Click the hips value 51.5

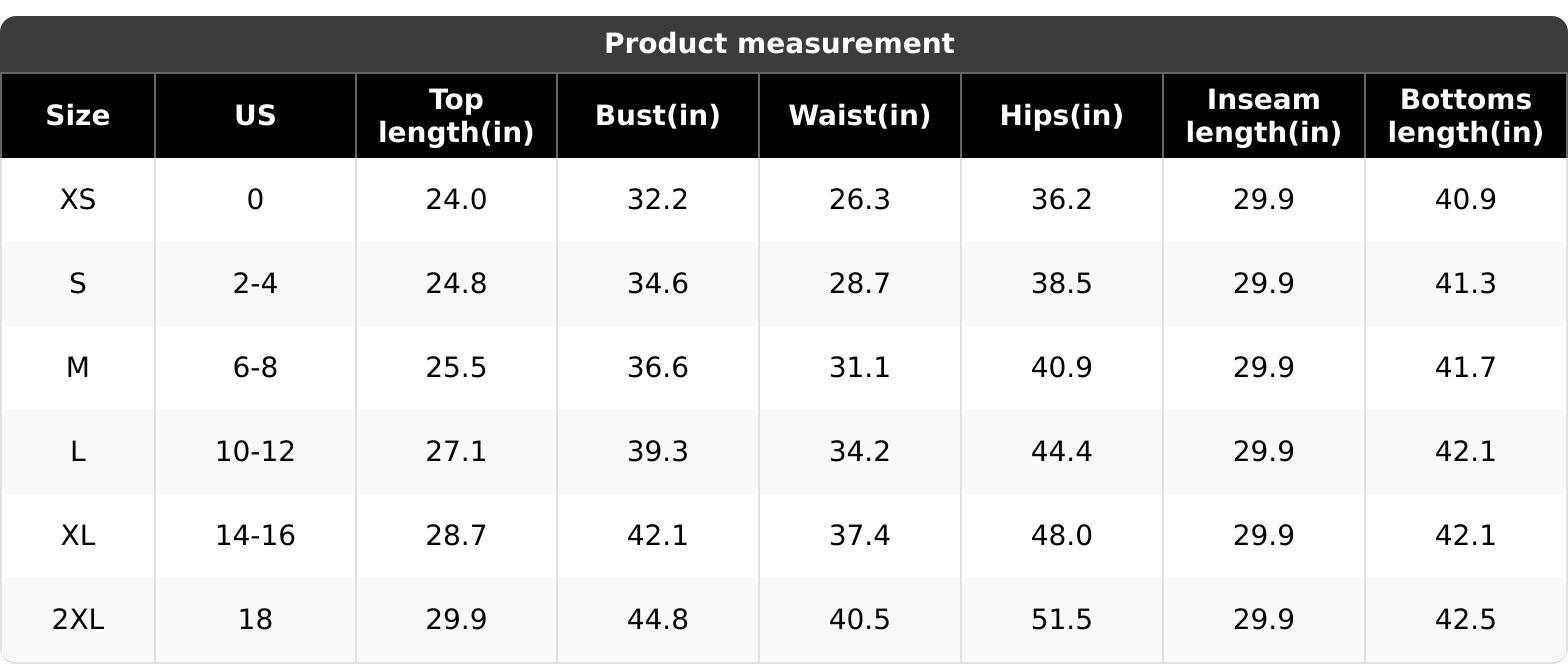[x=1061, y=620]
